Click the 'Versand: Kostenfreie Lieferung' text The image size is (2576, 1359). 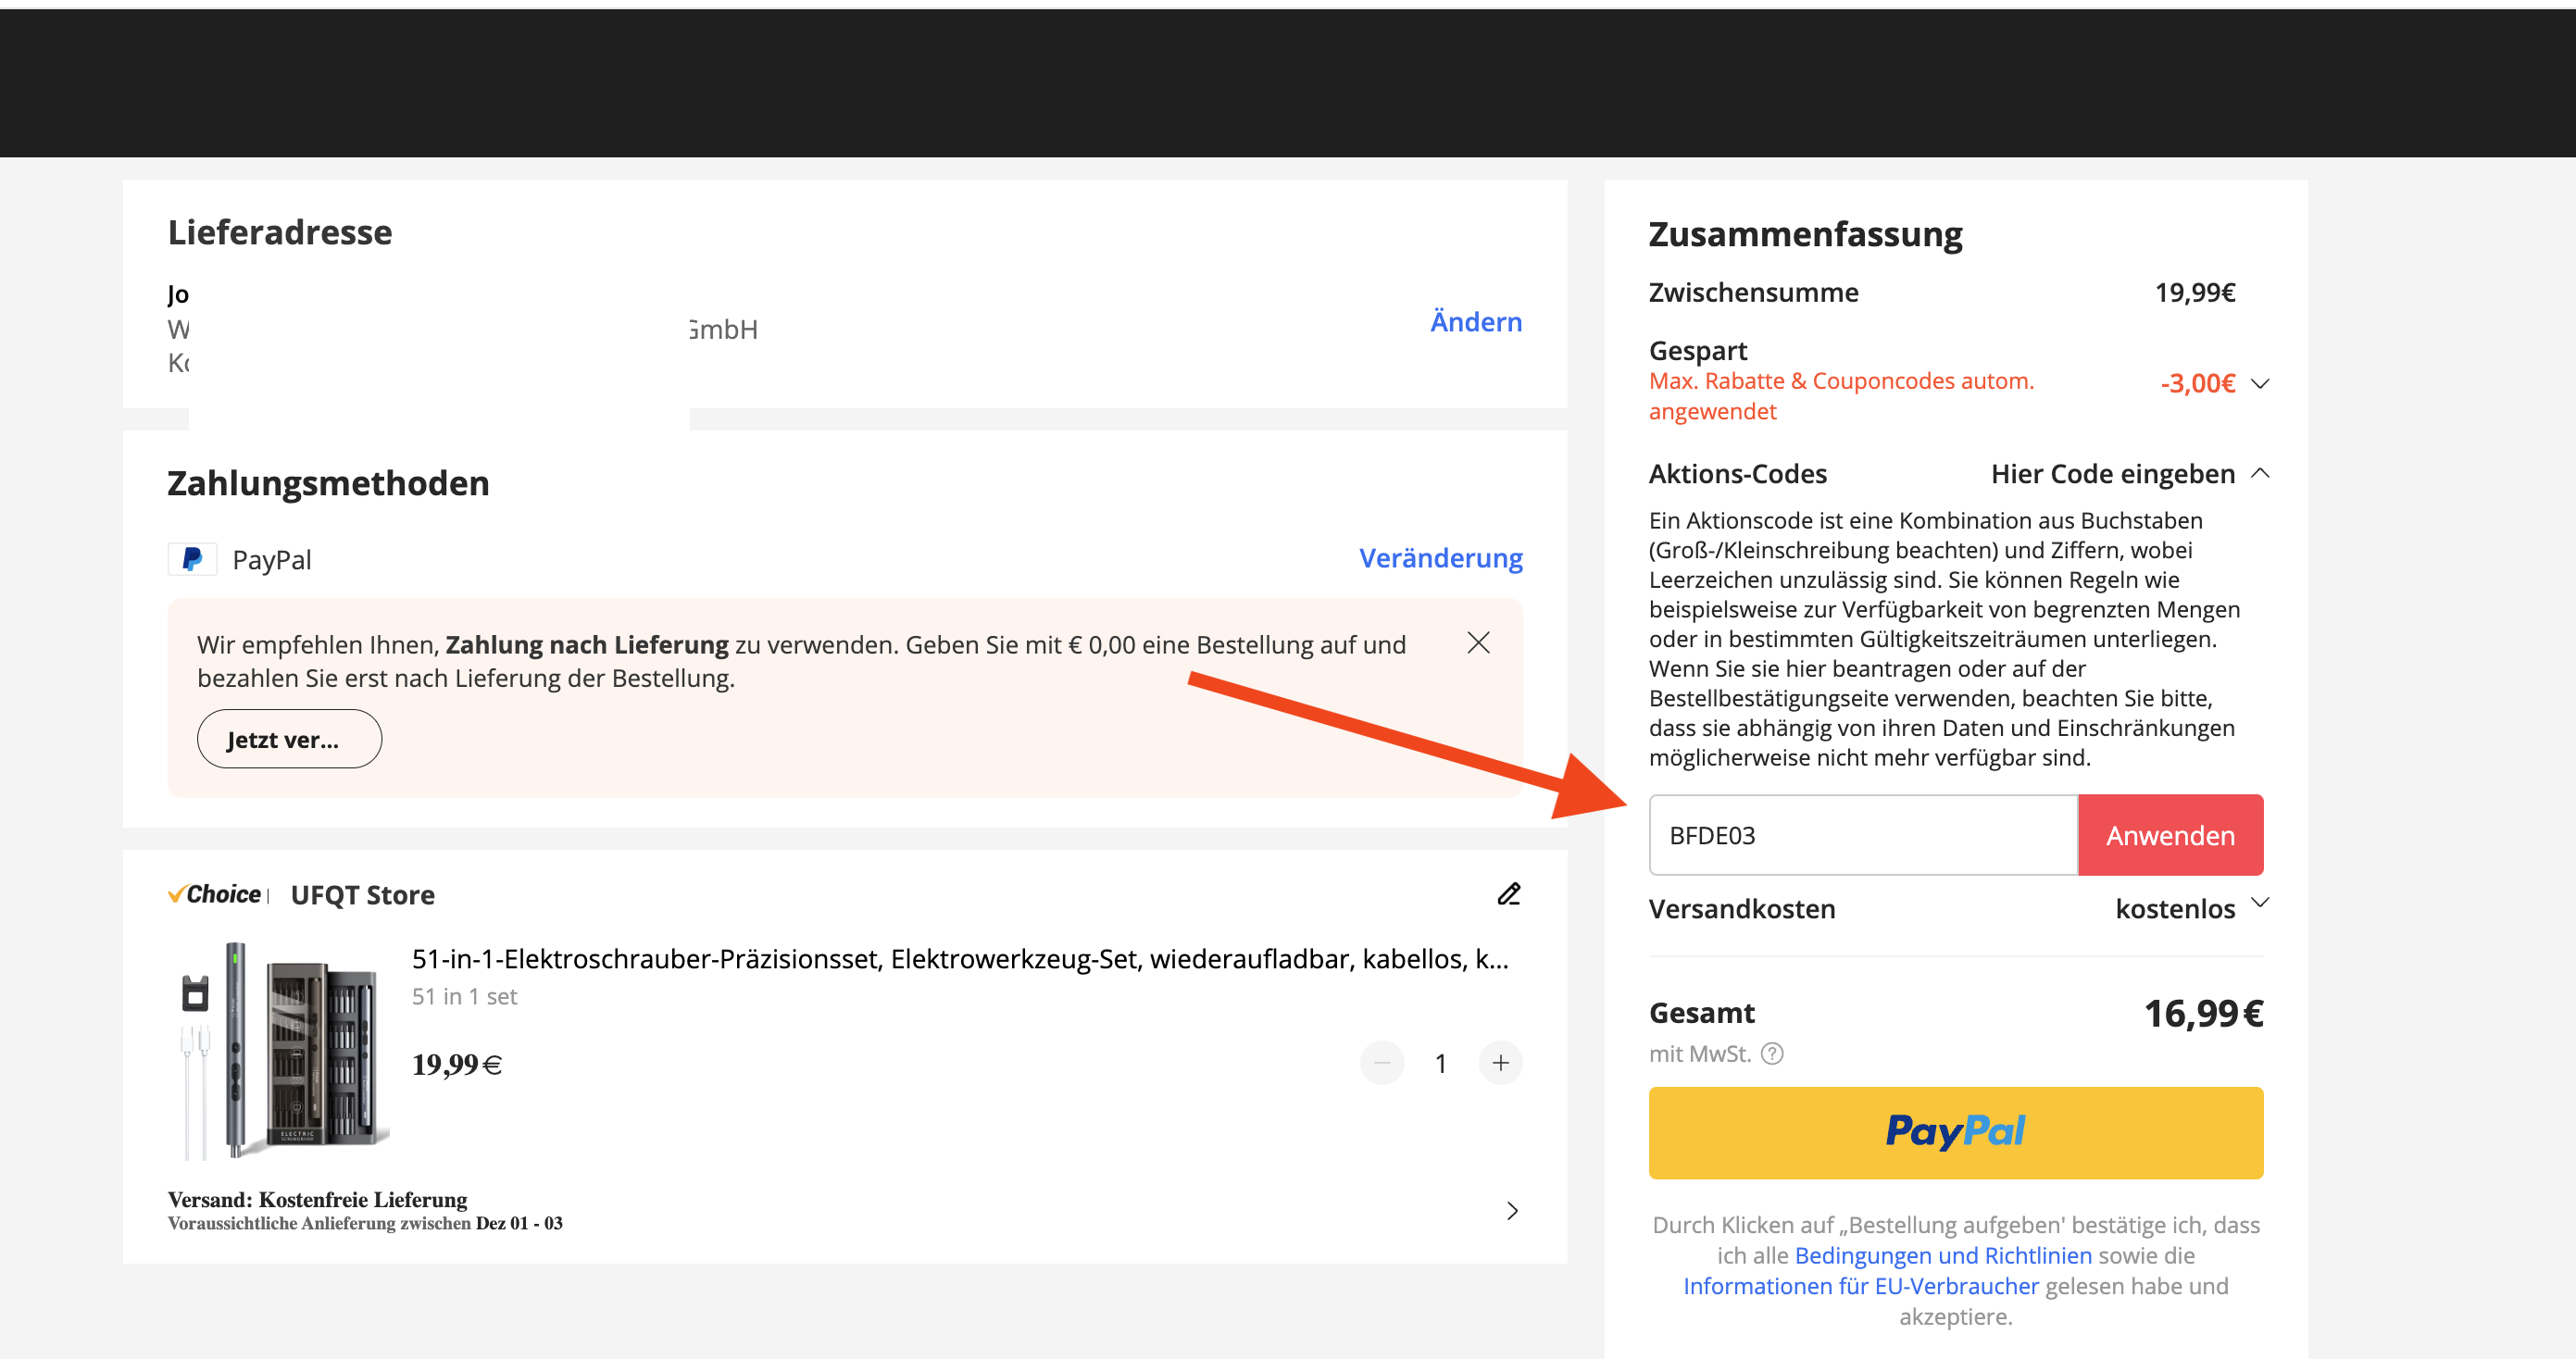(x=317, y=1200)
